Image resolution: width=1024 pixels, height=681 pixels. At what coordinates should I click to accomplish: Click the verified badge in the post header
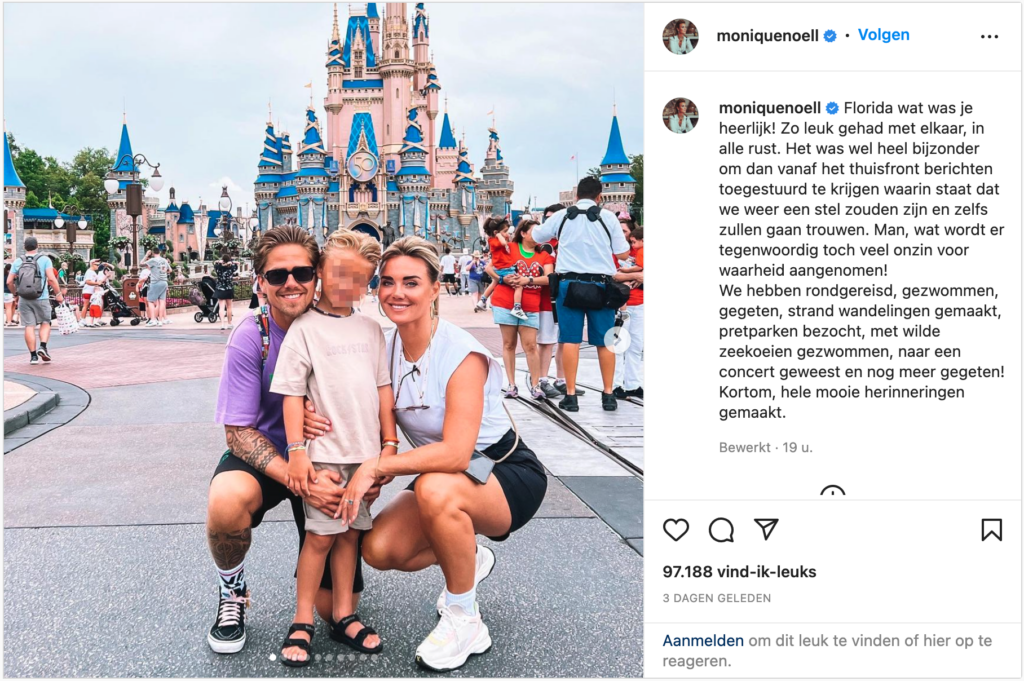(830, 36)
